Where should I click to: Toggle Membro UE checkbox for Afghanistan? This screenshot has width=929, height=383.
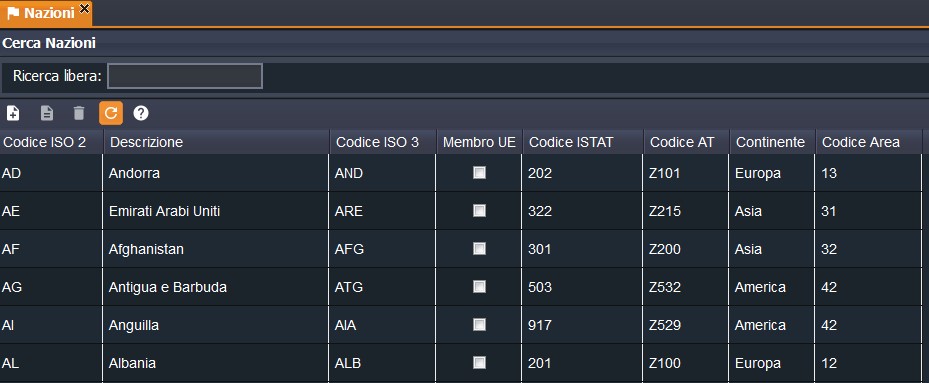(479, 248)
